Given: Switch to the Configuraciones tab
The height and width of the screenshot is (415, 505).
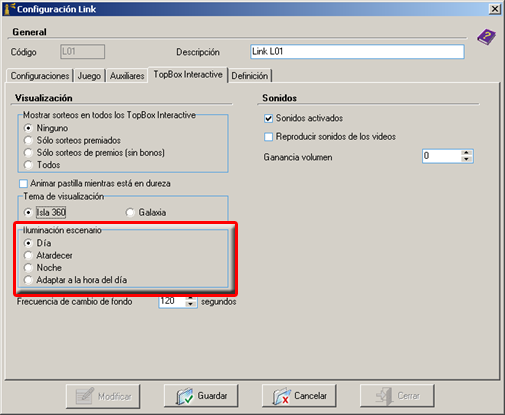Looking at the screenshot, I should [x=40, y=76].
